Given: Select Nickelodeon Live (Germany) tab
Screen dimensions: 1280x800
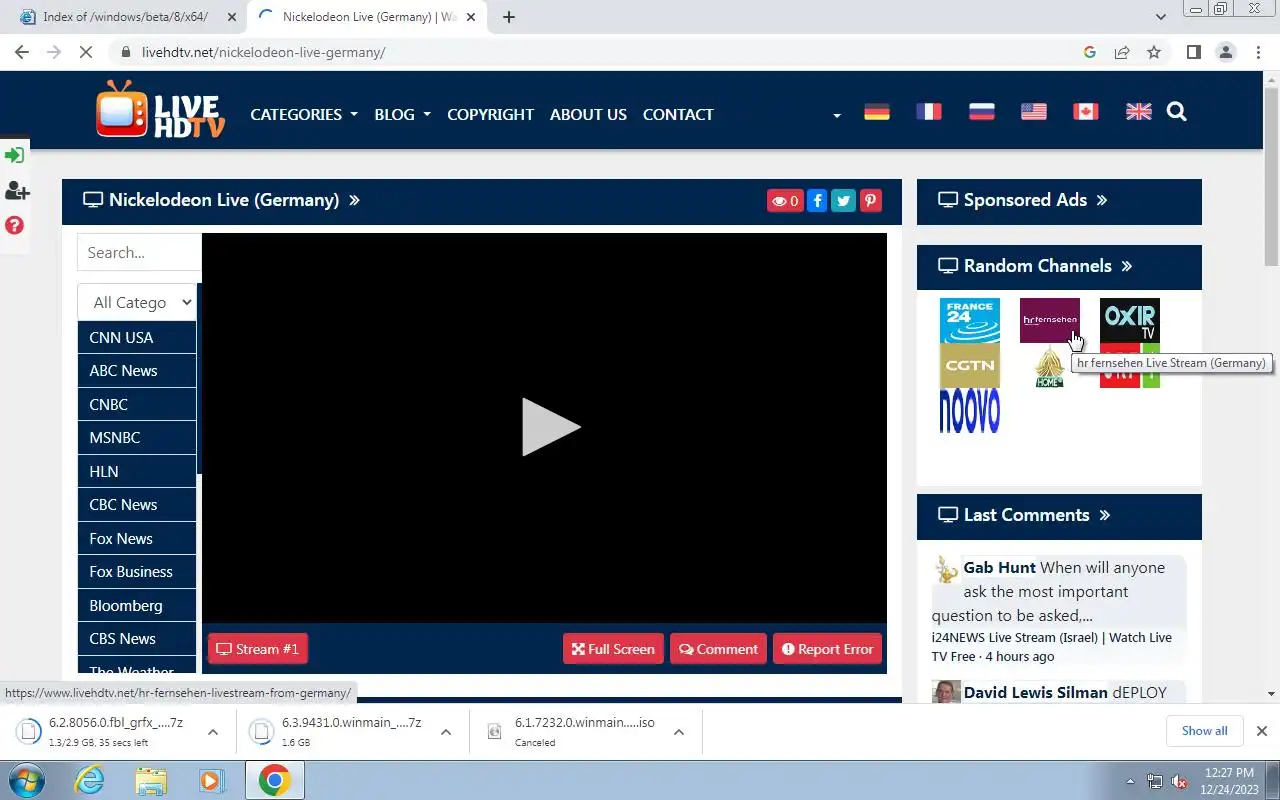Looking at the screenshot, I should 366,17.
